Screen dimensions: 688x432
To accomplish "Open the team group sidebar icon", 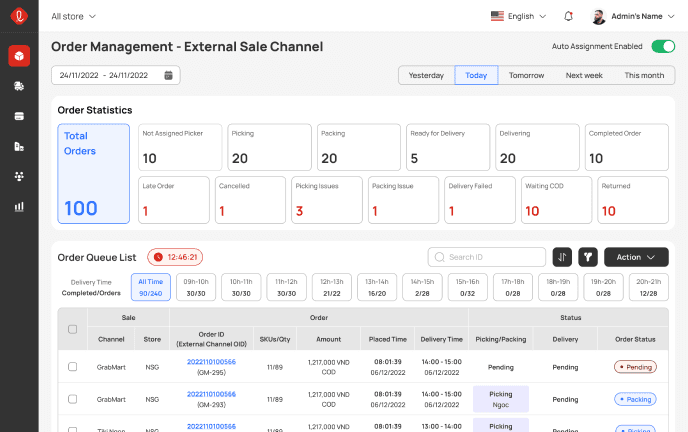I will [19, 176].
